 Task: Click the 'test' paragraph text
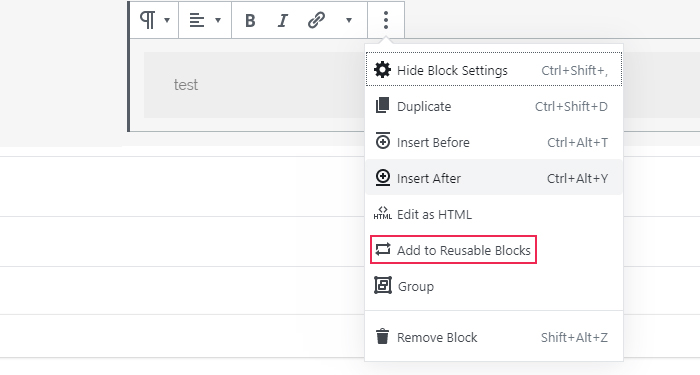coord(186,85)
